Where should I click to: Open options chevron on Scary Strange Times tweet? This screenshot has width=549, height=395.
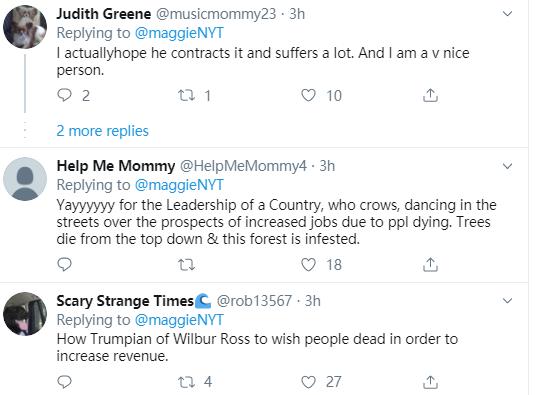[x=507, y=300]
